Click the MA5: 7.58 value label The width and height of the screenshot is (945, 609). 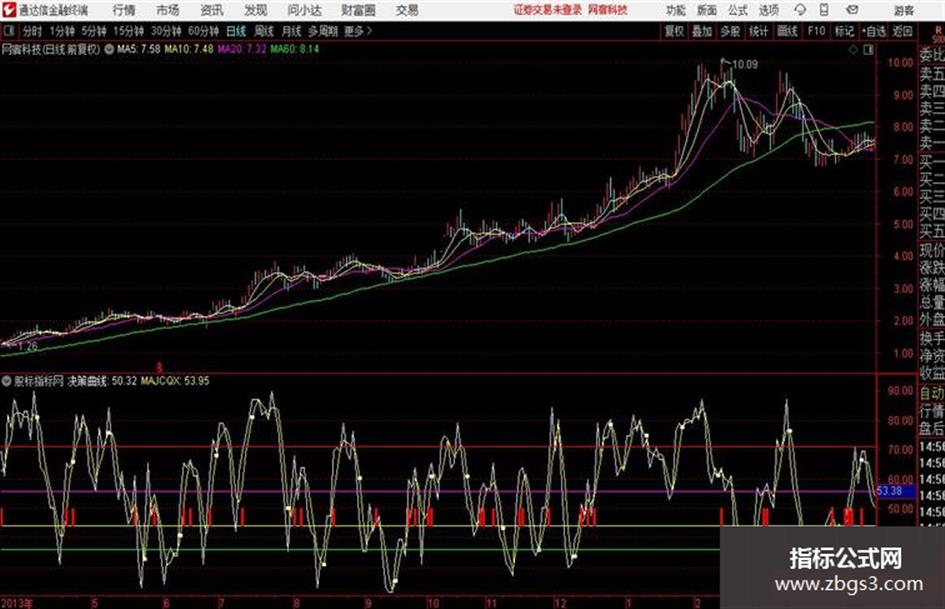click(139, 49)
